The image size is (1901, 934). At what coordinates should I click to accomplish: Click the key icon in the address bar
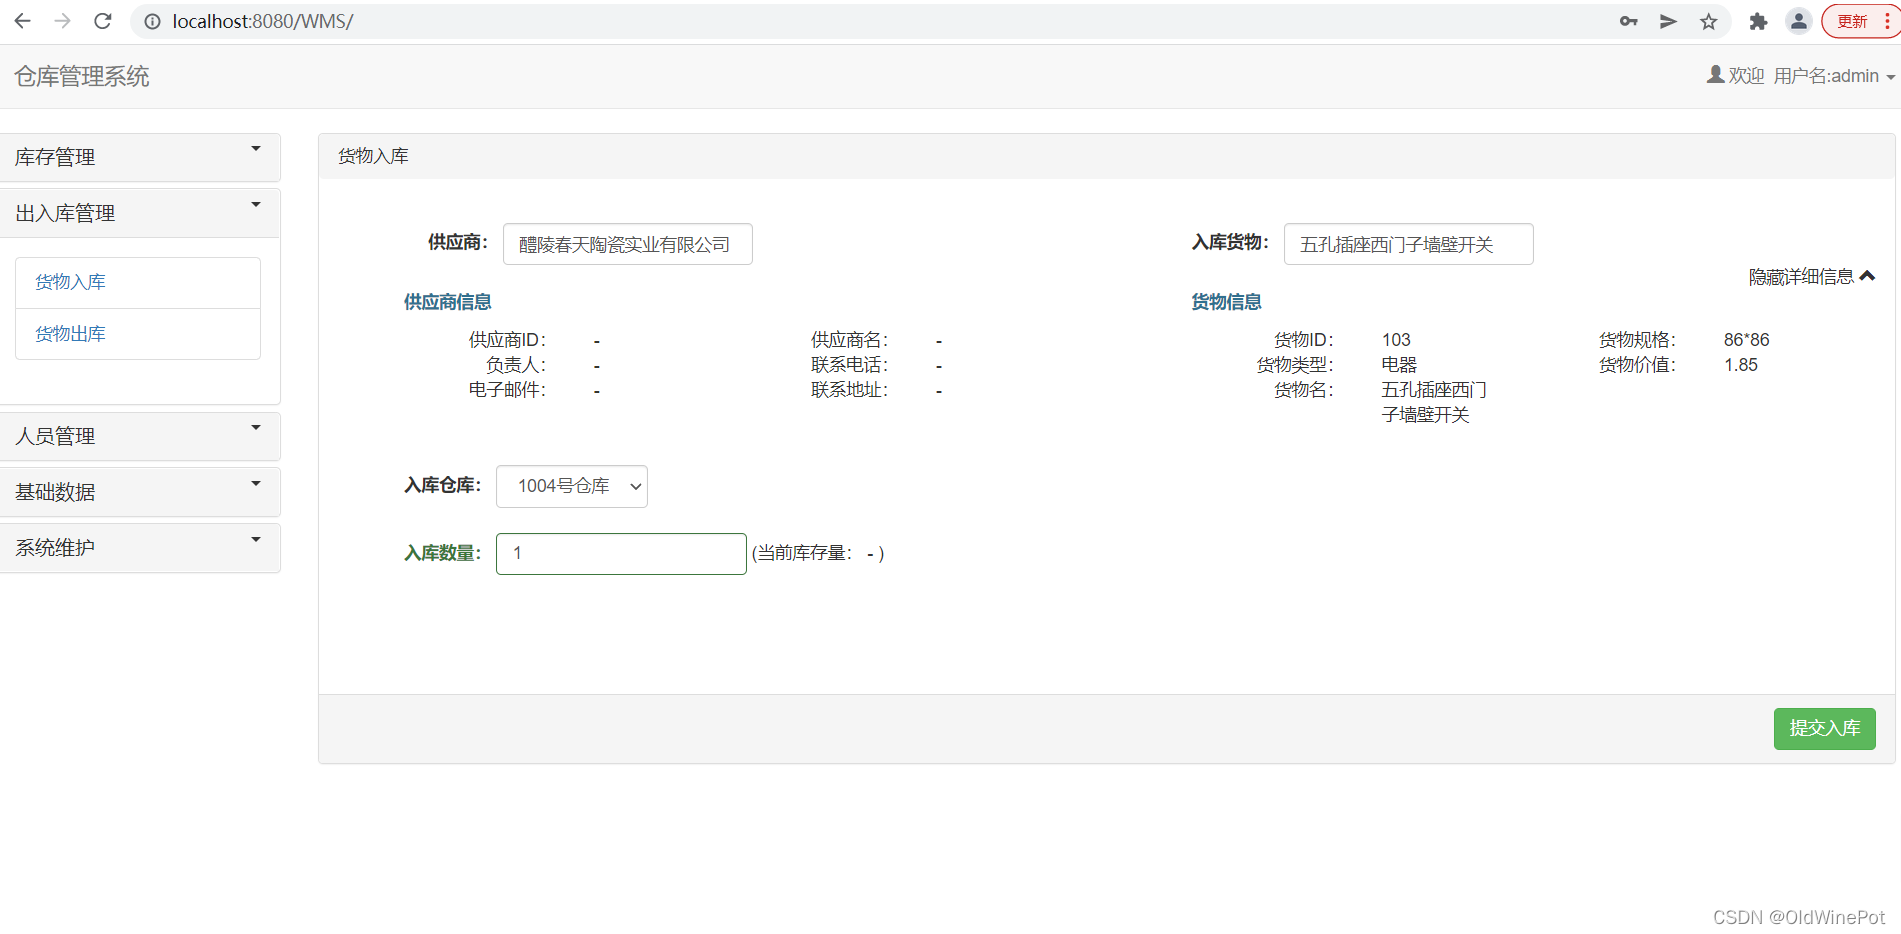pos(1627,21)
